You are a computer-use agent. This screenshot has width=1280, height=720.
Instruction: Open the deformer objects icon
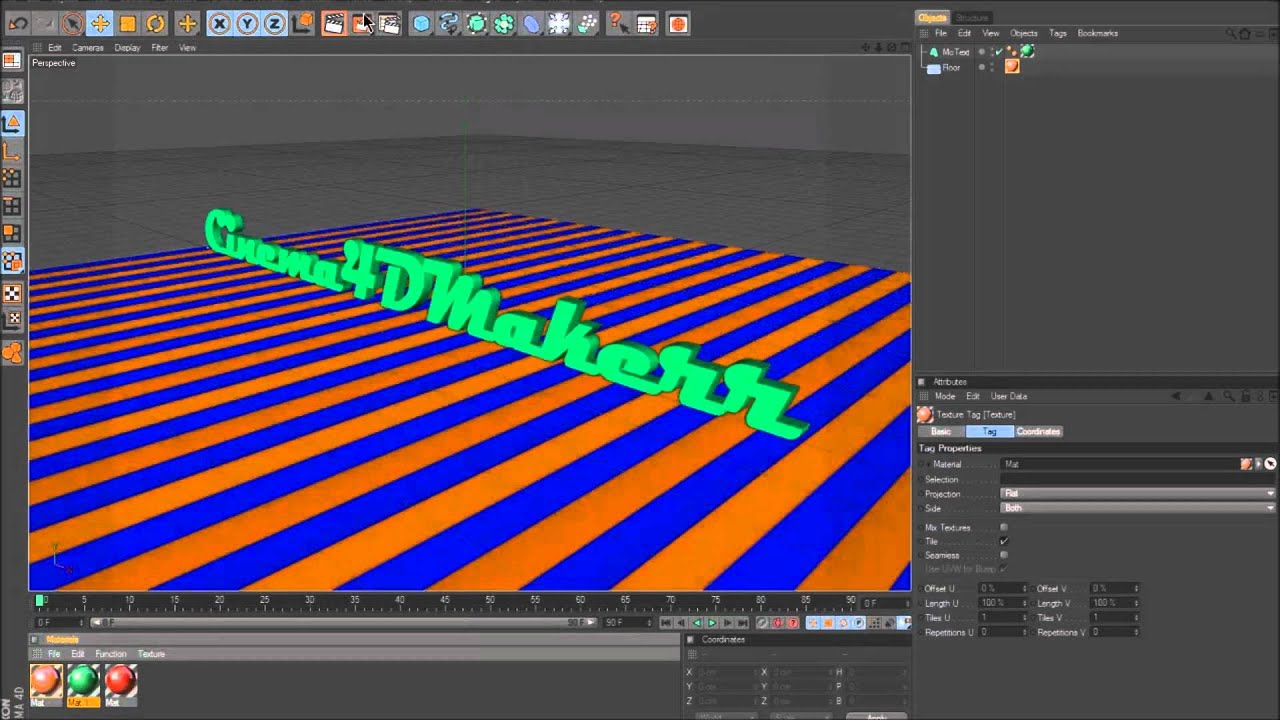pyautogui.click(x=533, y=23)
